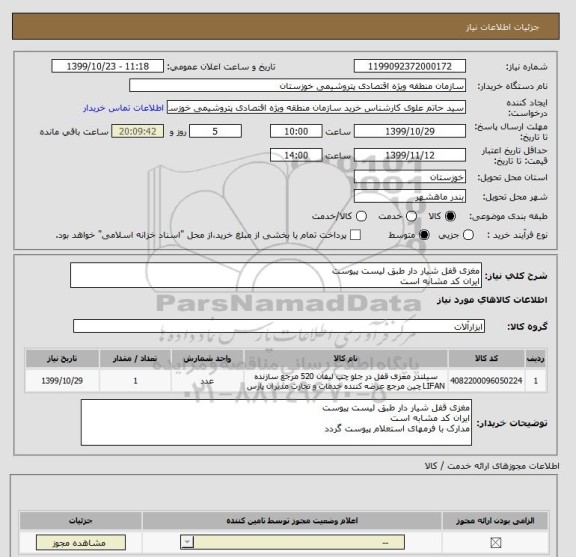Click the کد کالا column header
The height and width of the screenshot is (557, 576).
(x=486, y=359)
